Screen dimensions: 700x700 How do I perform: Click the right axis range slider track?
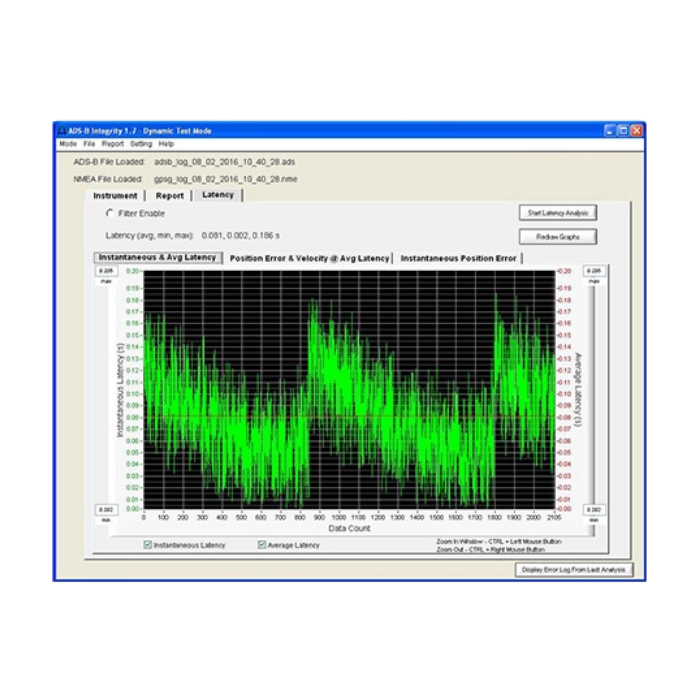click(x=593, y=395)
